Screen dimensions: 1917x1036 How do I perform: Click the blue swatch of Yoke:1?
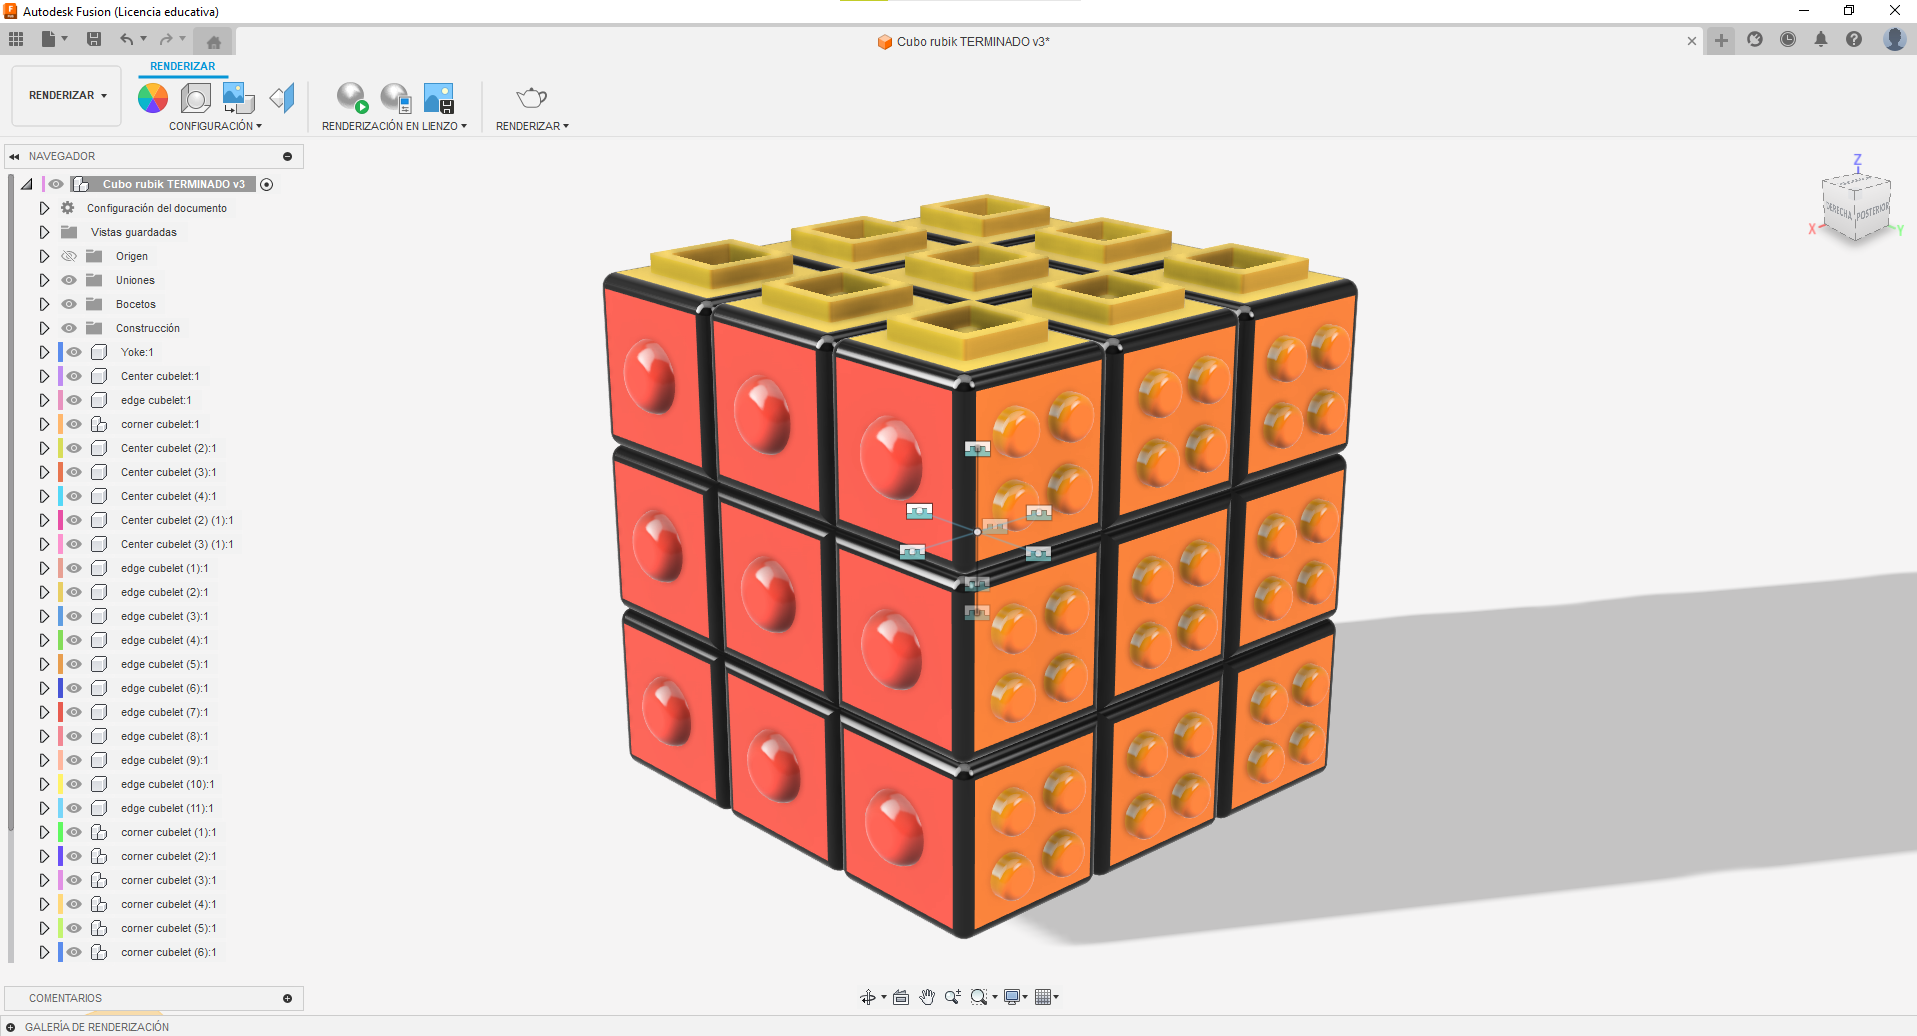tap(60, 352)
